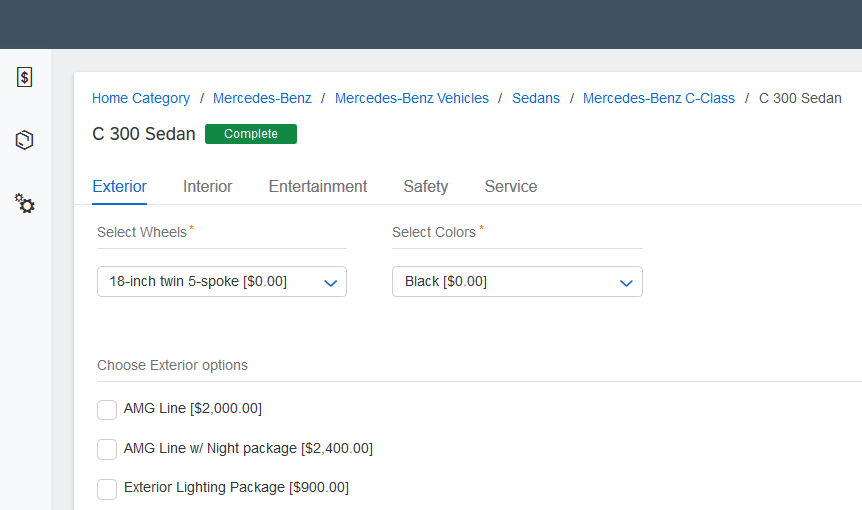The width and height of the screenshot is (862, 510).
Task: Switch to the Safety tab
Action: pos(426,187)
